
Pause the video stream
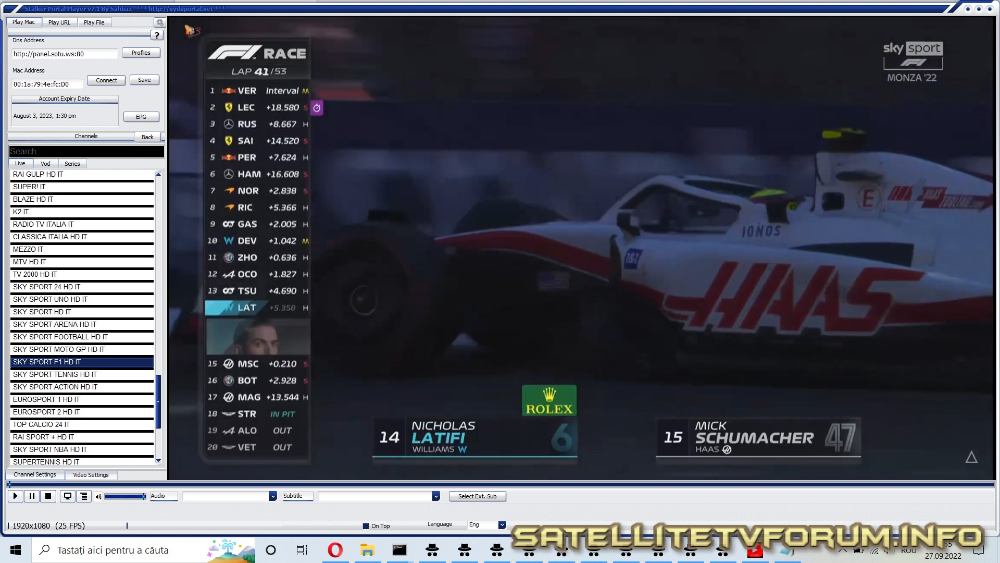click(32, 496)
